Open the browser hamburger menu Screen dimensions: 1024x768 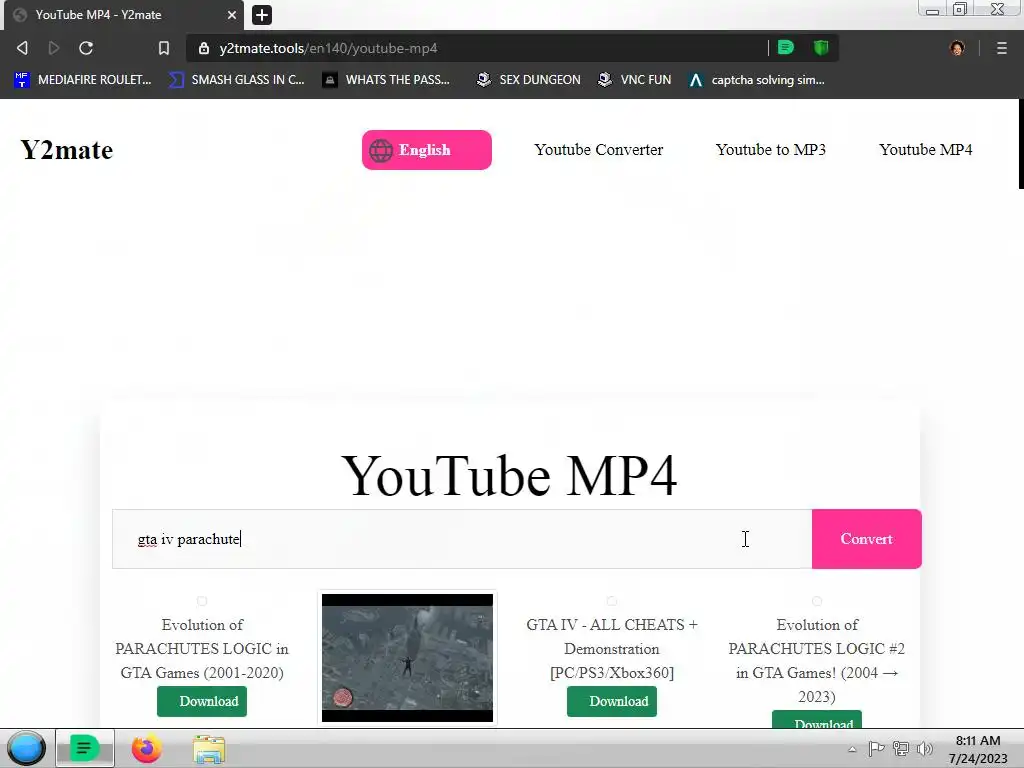(1002, 48)
